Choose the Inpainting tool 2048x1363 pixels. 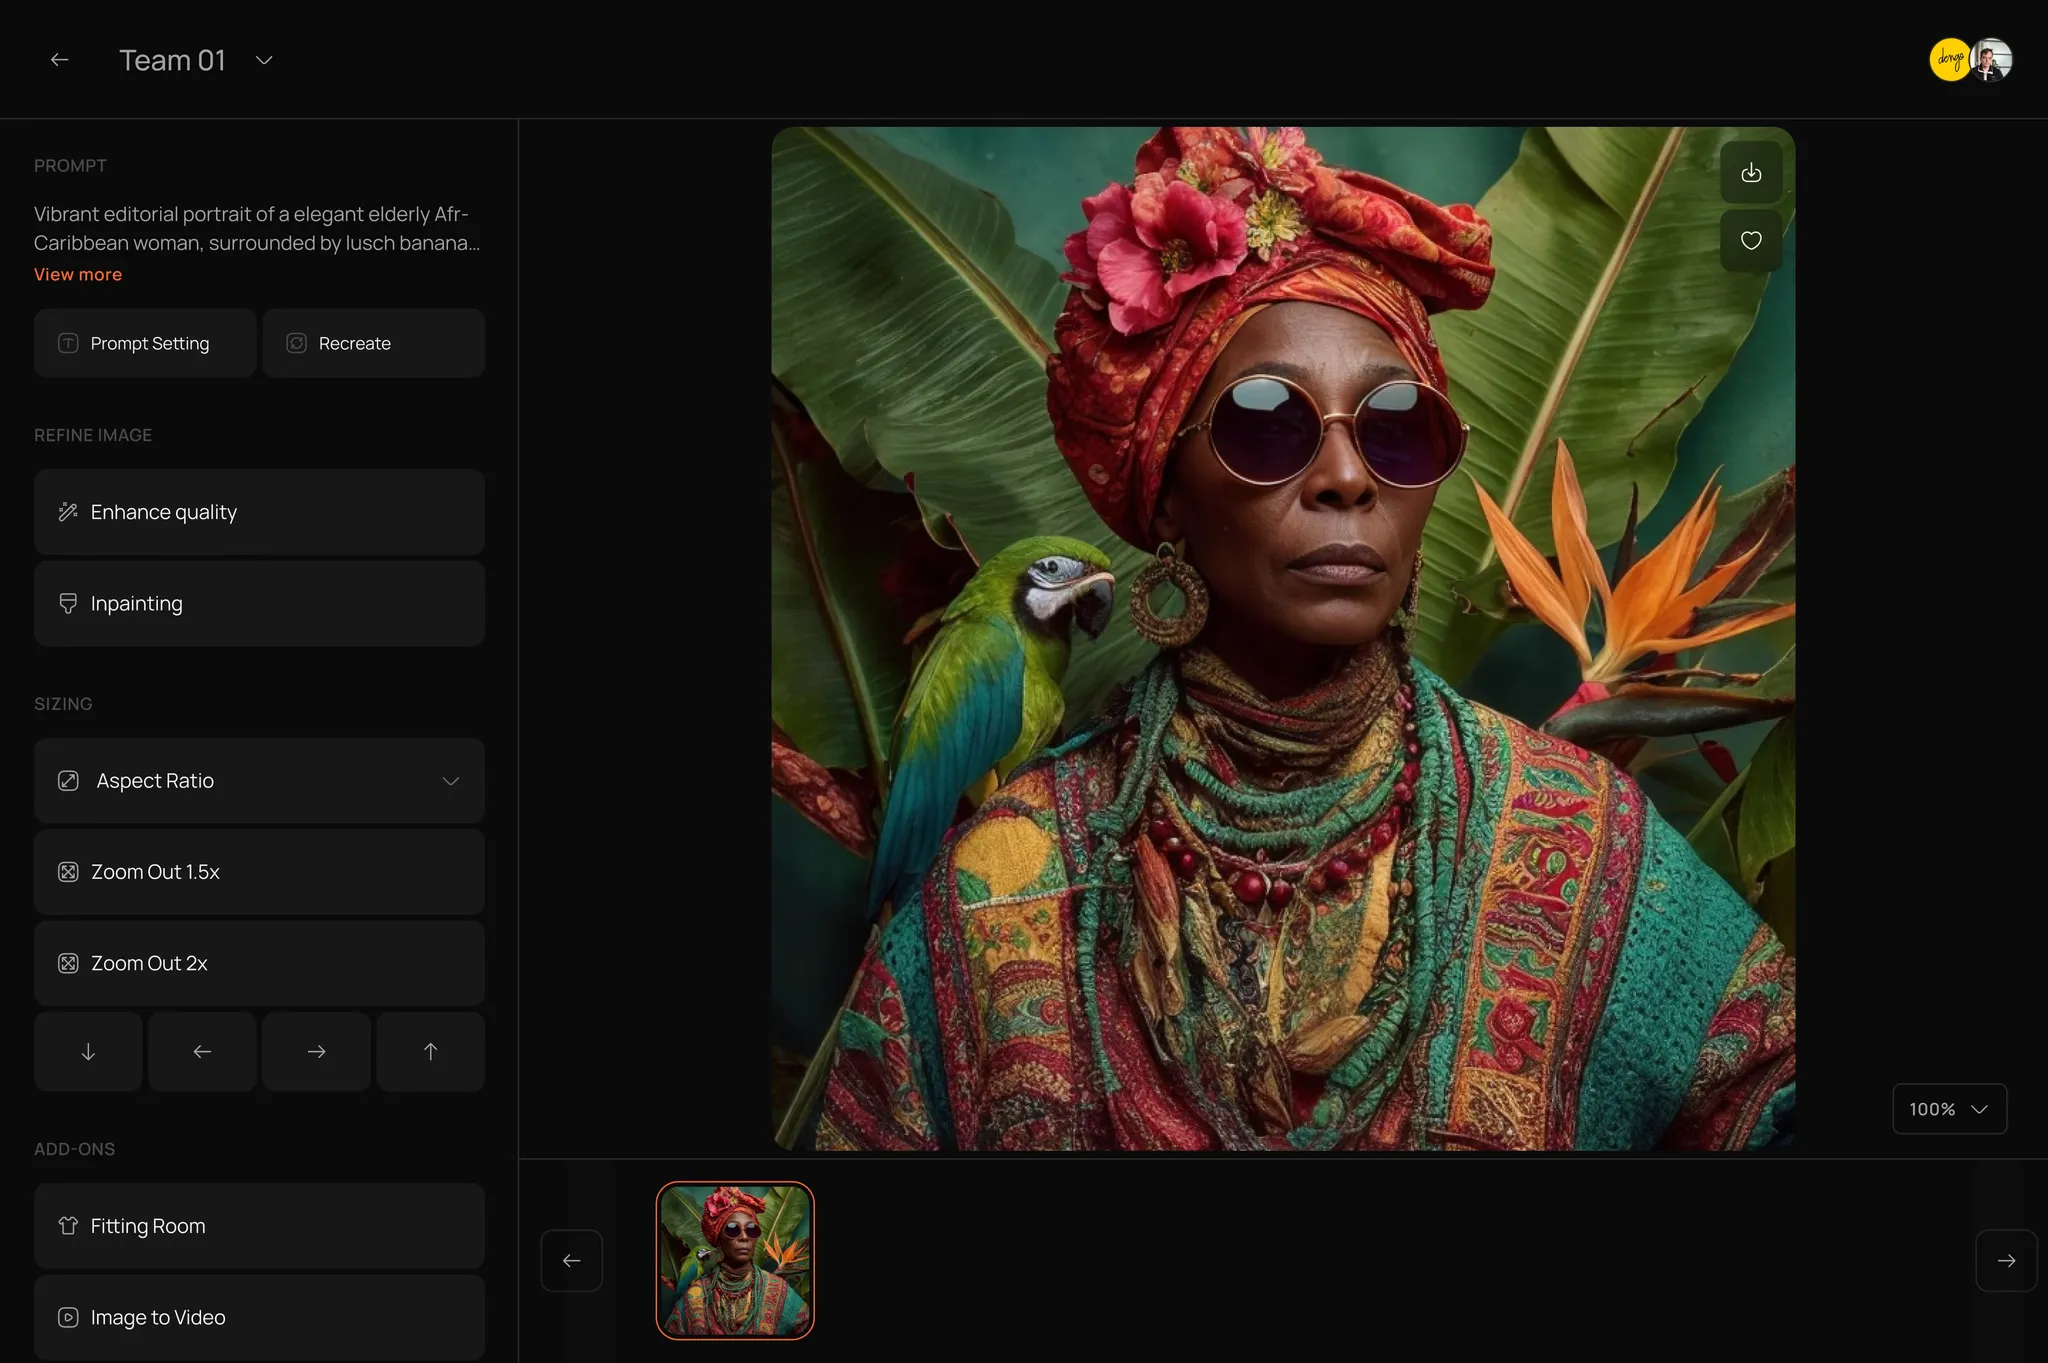pos(259,603)
